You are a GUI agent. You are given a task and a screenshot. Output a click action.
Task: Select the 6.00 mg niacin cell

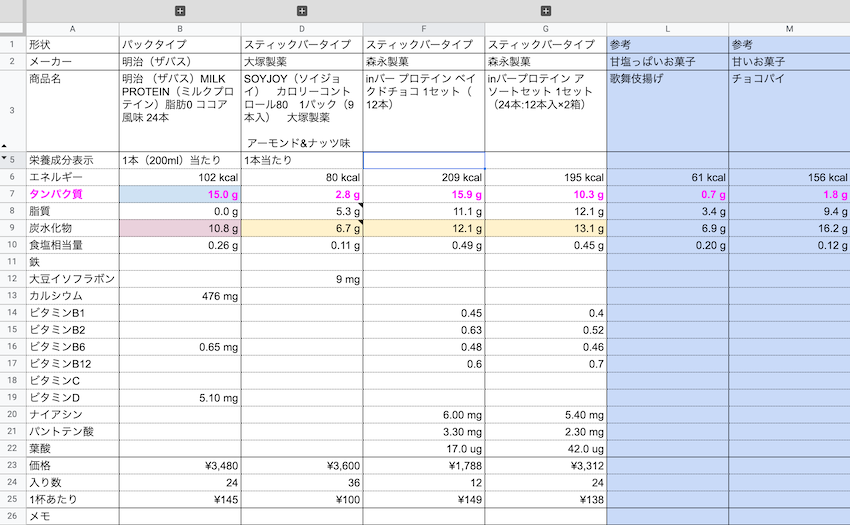[x=424, y=415]
